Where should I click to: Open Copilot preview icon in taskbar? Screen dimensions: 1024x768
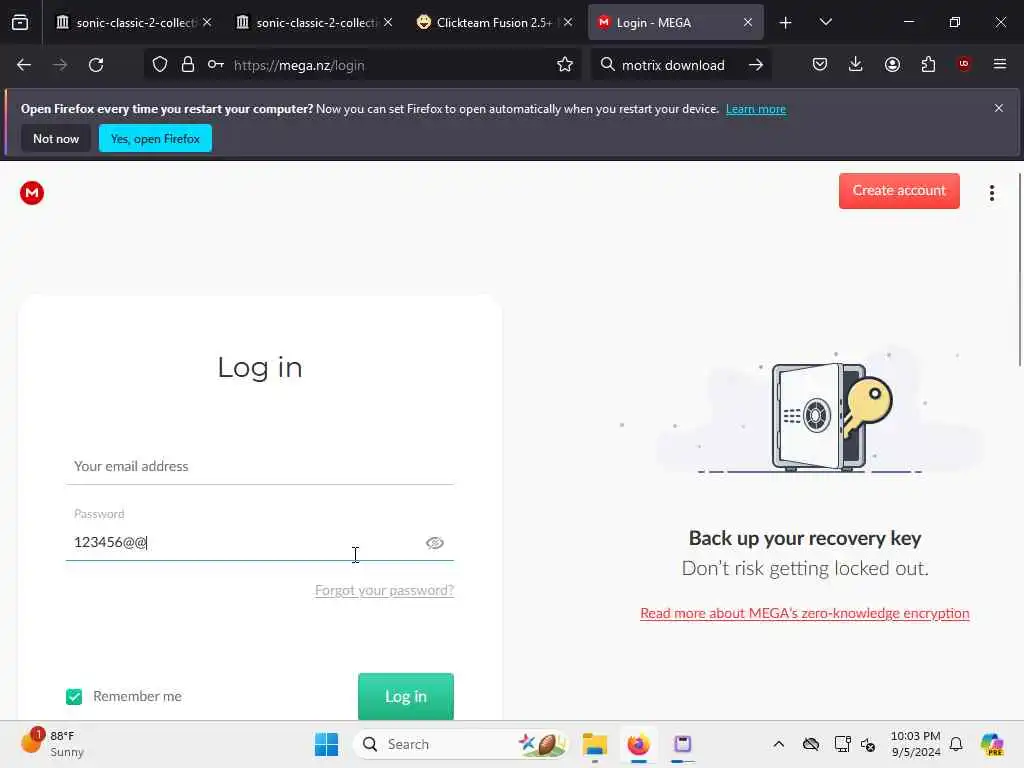(992, 744)
